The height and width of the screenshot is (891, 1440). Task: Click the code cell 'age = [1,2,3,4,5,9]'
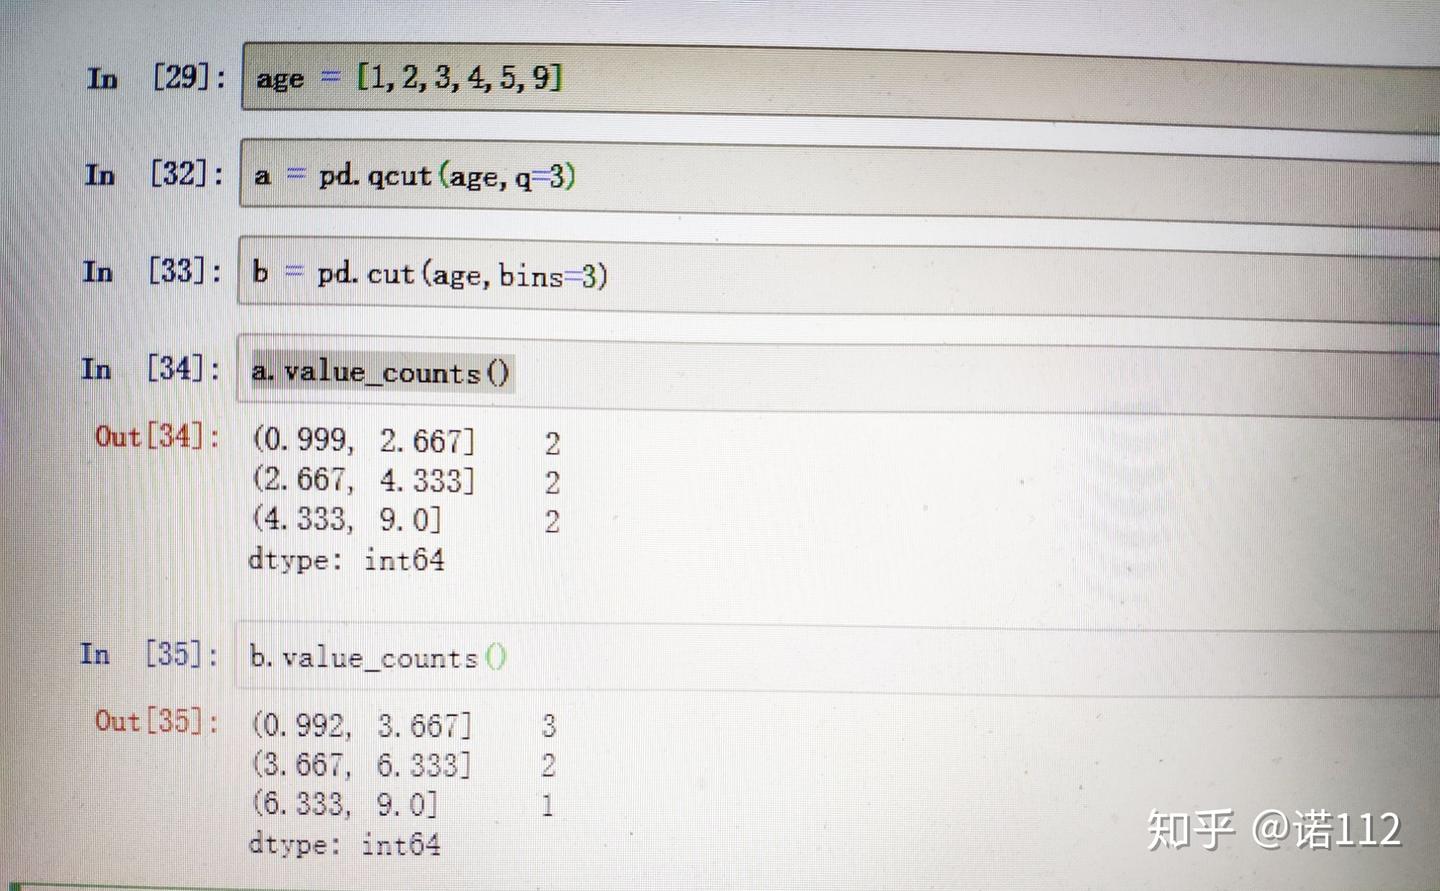tap(840, 88)
